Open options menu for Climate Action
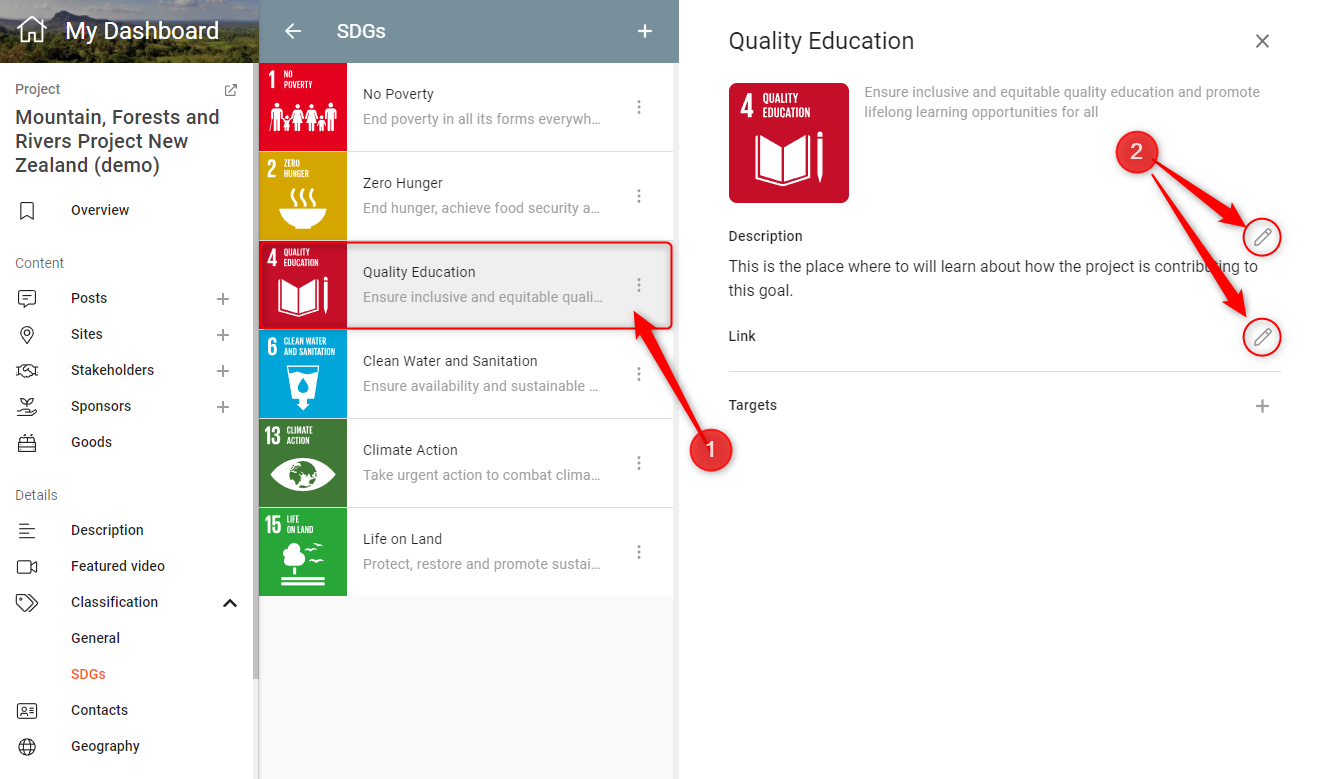This screenshot has height=779, width=1325. tap(639, 463)
